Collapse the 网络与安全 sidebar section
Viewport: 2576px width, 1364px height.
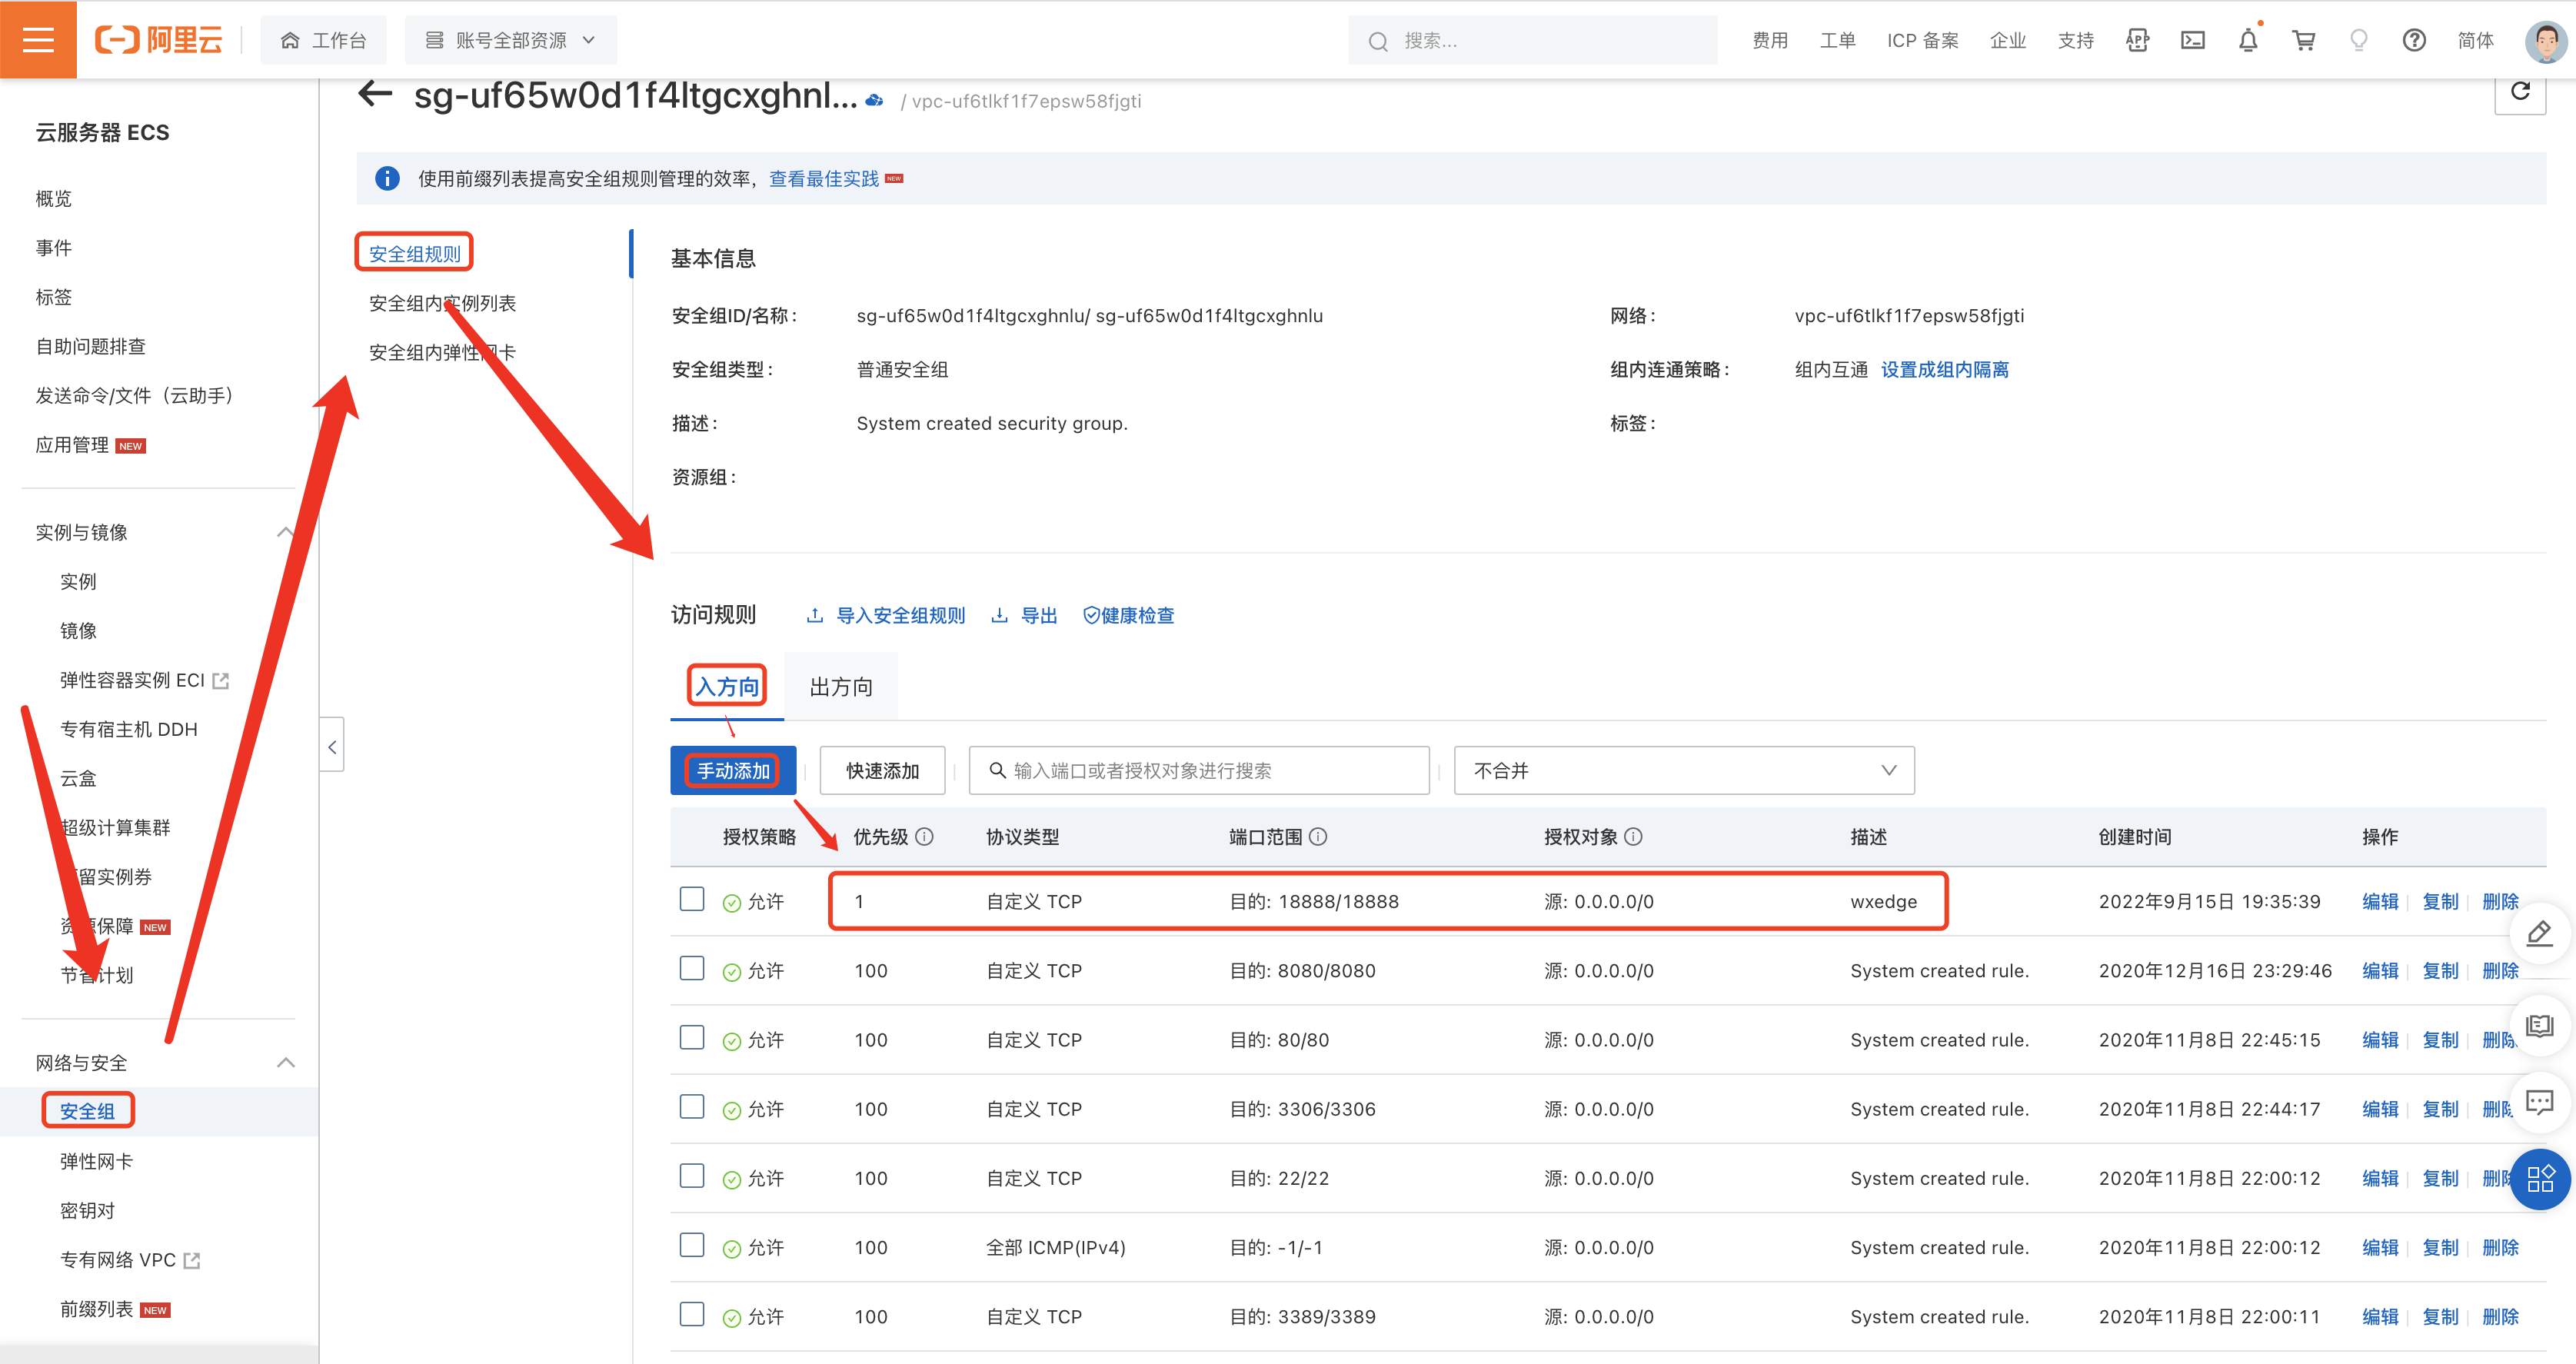pyautogui.click(x=285, y=1062)
